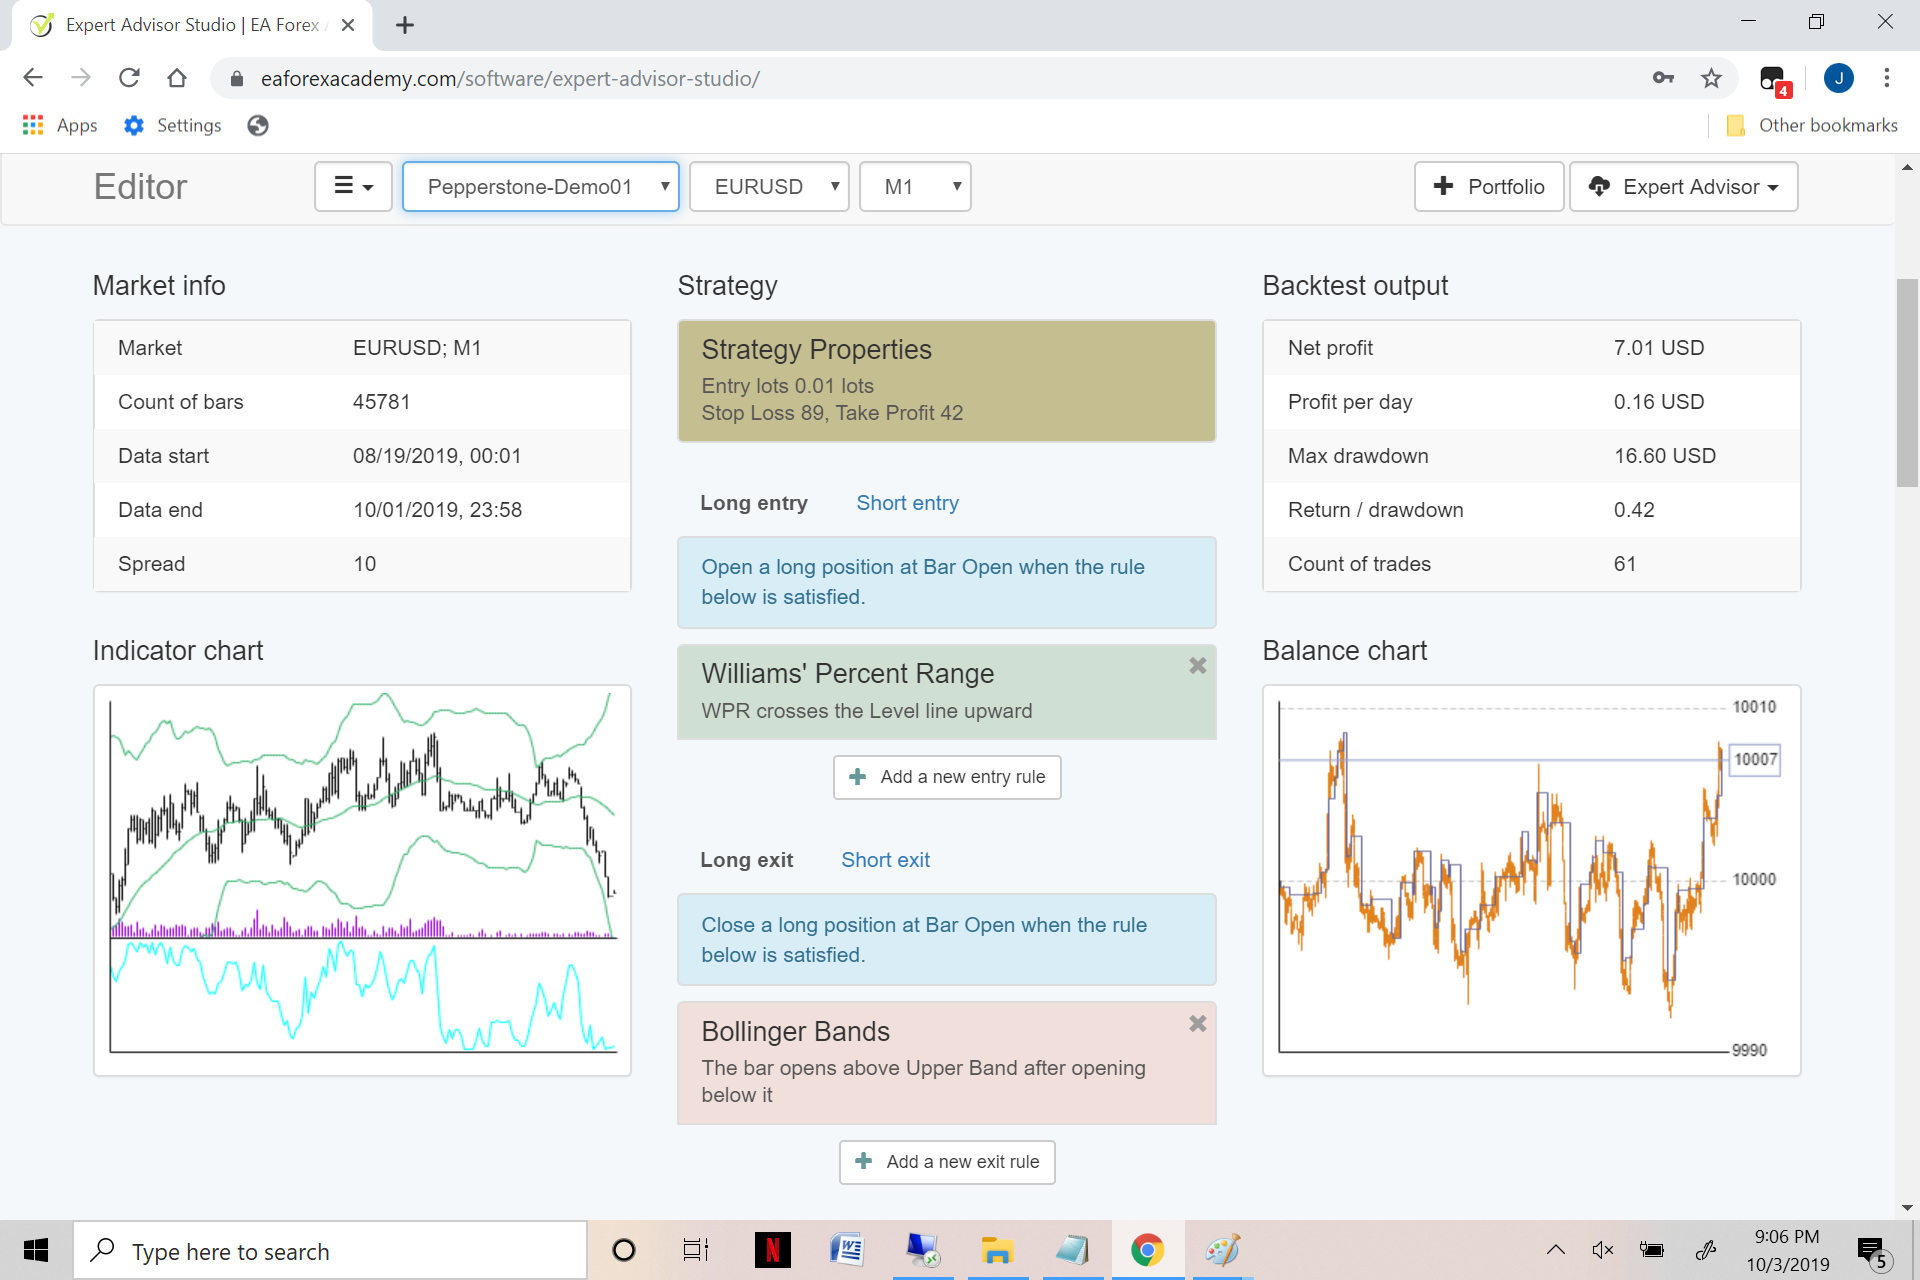Image resolution: width=1920 pixels, height=1280 pixels.
Task: Click the Max drawdown value 16.60 USD
Action: tap(1664, 456)
